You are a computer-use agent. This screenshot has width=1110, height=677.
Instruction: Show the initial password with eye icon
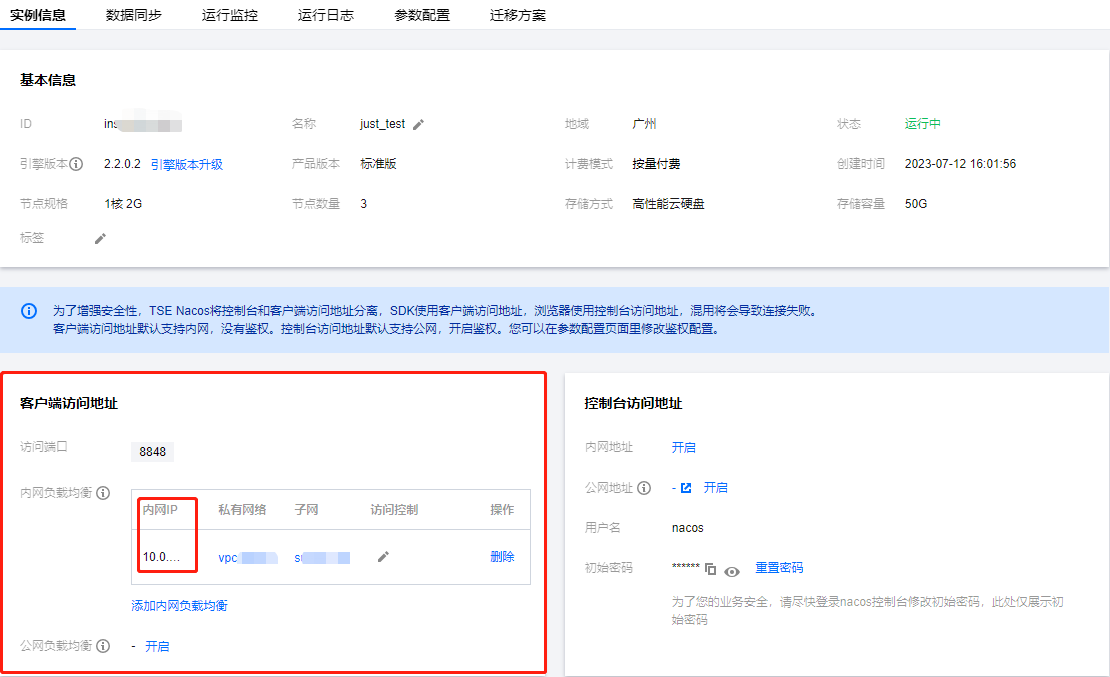tap(732, 570)
